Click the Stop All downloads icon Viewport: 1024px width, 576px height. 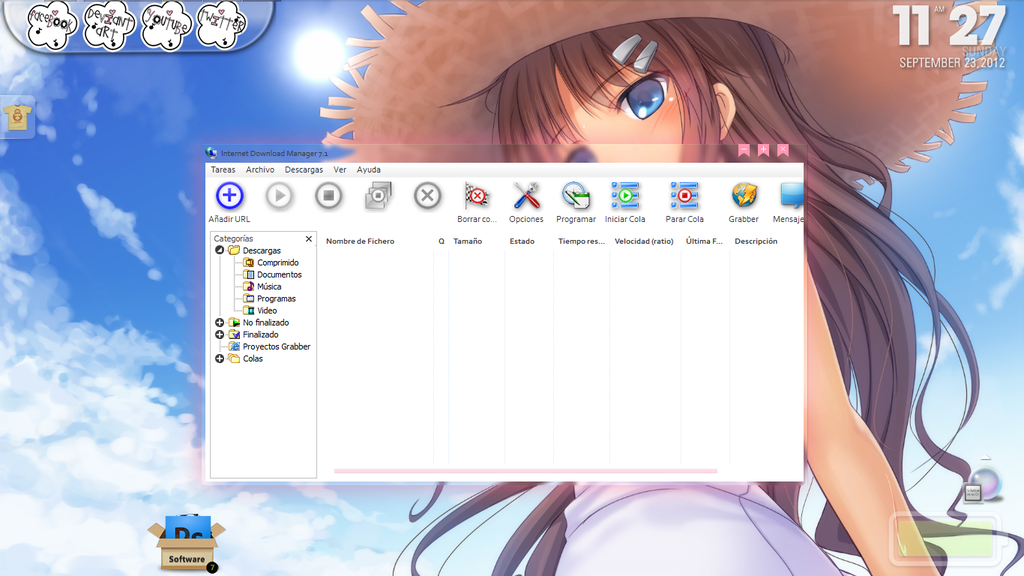click(x=378, y=196)
